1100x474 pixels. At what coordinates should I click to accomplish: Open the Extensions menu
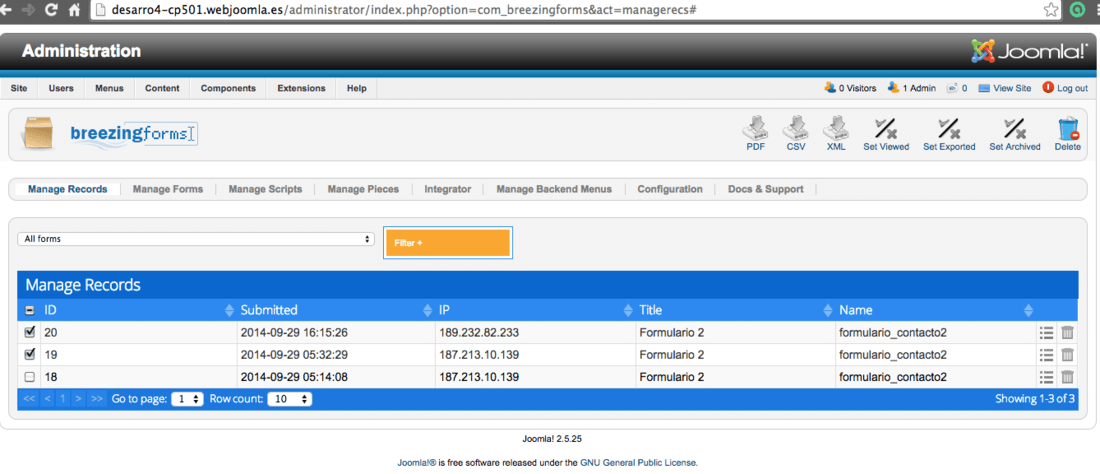click(301, 88)
